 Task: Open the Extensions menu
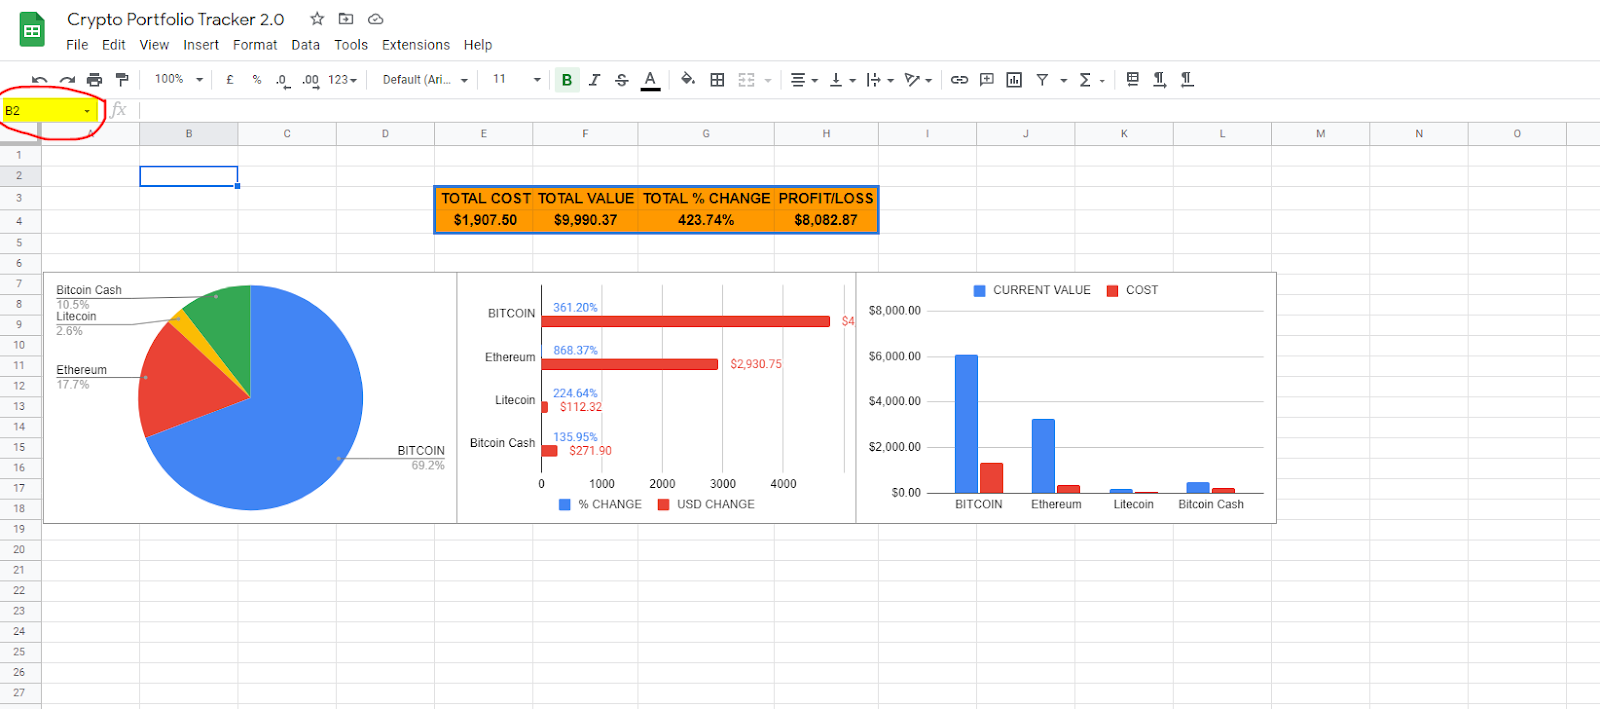416,45
